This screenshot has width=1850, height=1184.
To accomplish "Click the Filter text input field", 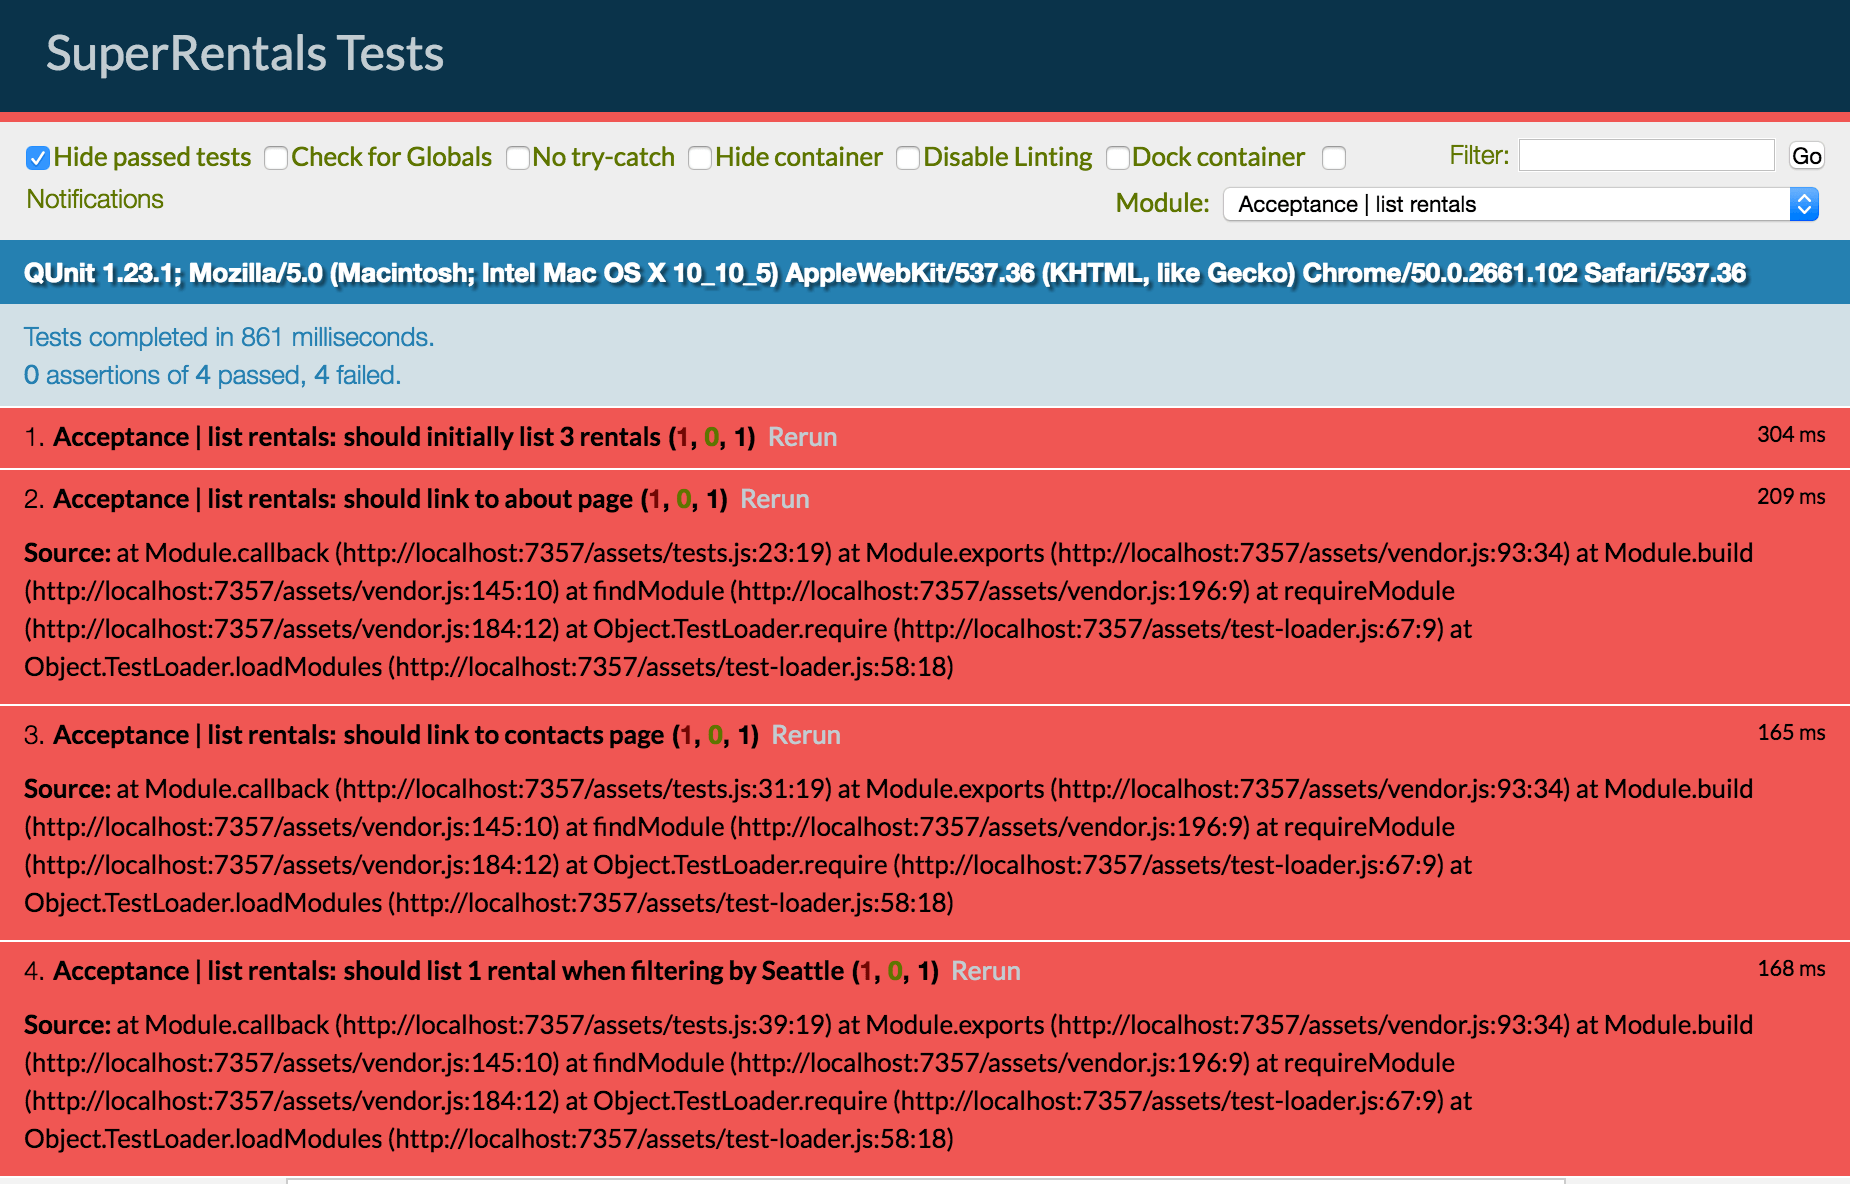I will coord(1646,155).
